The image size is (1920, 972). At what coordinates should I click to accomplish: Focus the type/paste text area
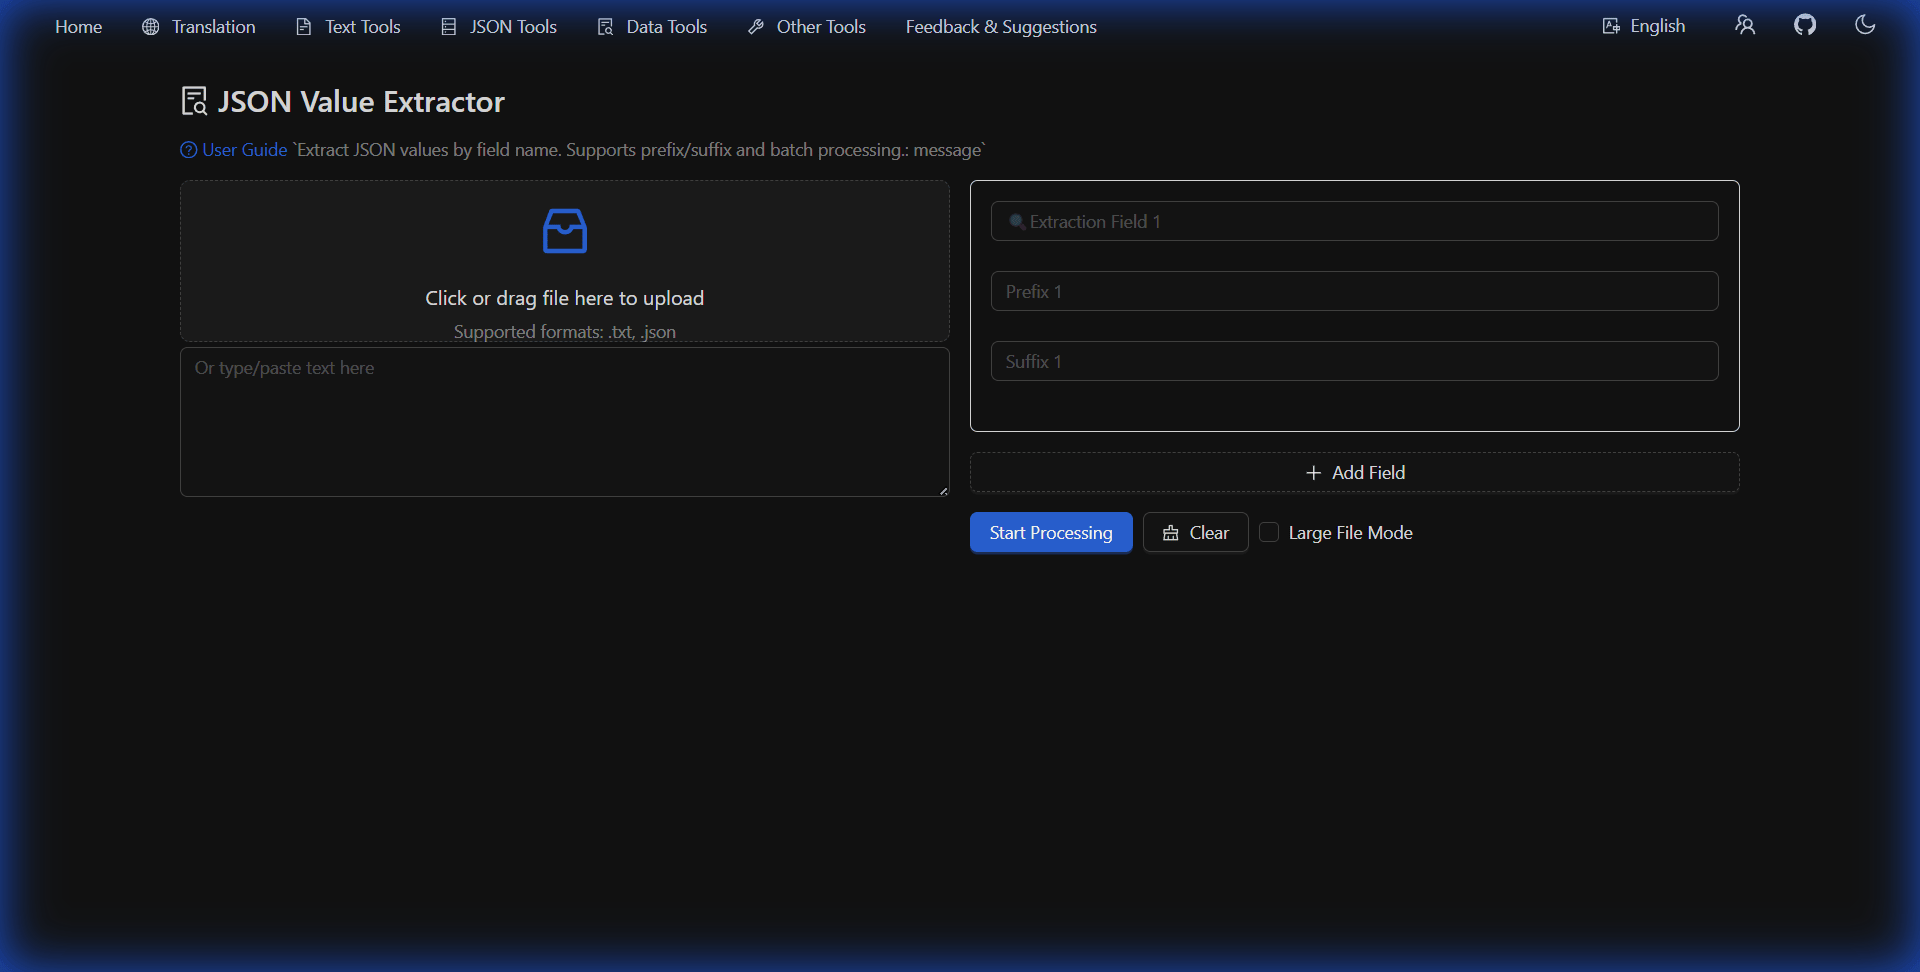click(564, 422)
